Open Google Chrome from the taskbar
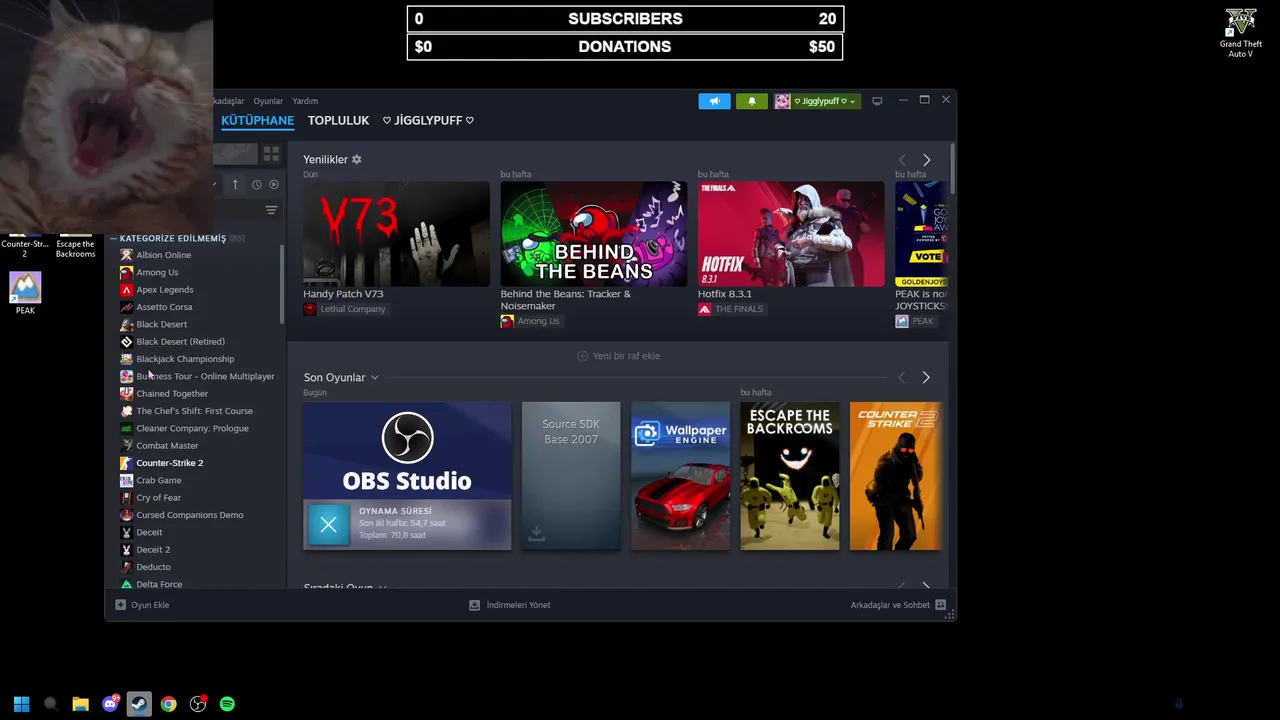This screenshot has height=720, width=1280. point(168,704)
